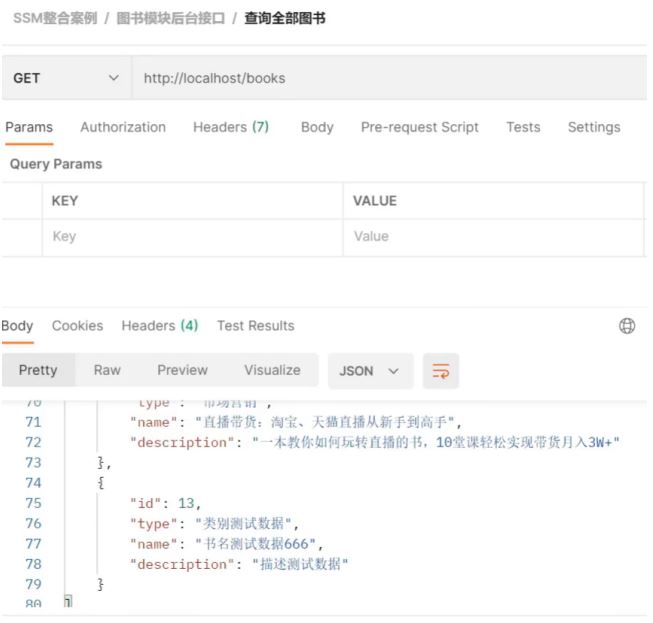Switch to the Test Results tab
The image size is (653, 623).
[x=256, y=326]
